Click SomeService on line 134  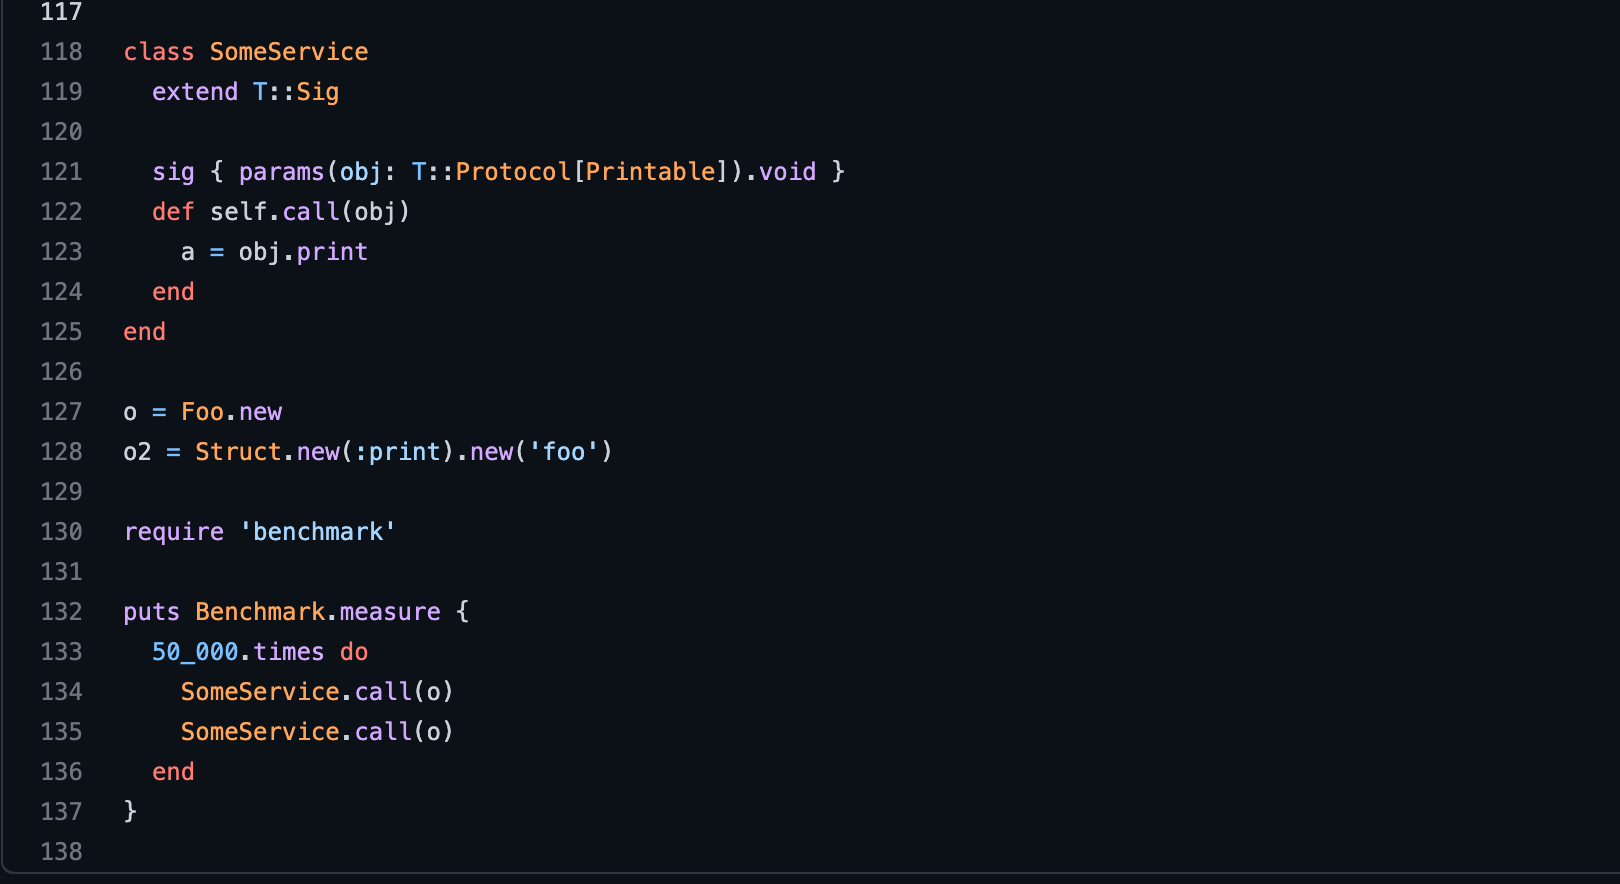(260, 692)
